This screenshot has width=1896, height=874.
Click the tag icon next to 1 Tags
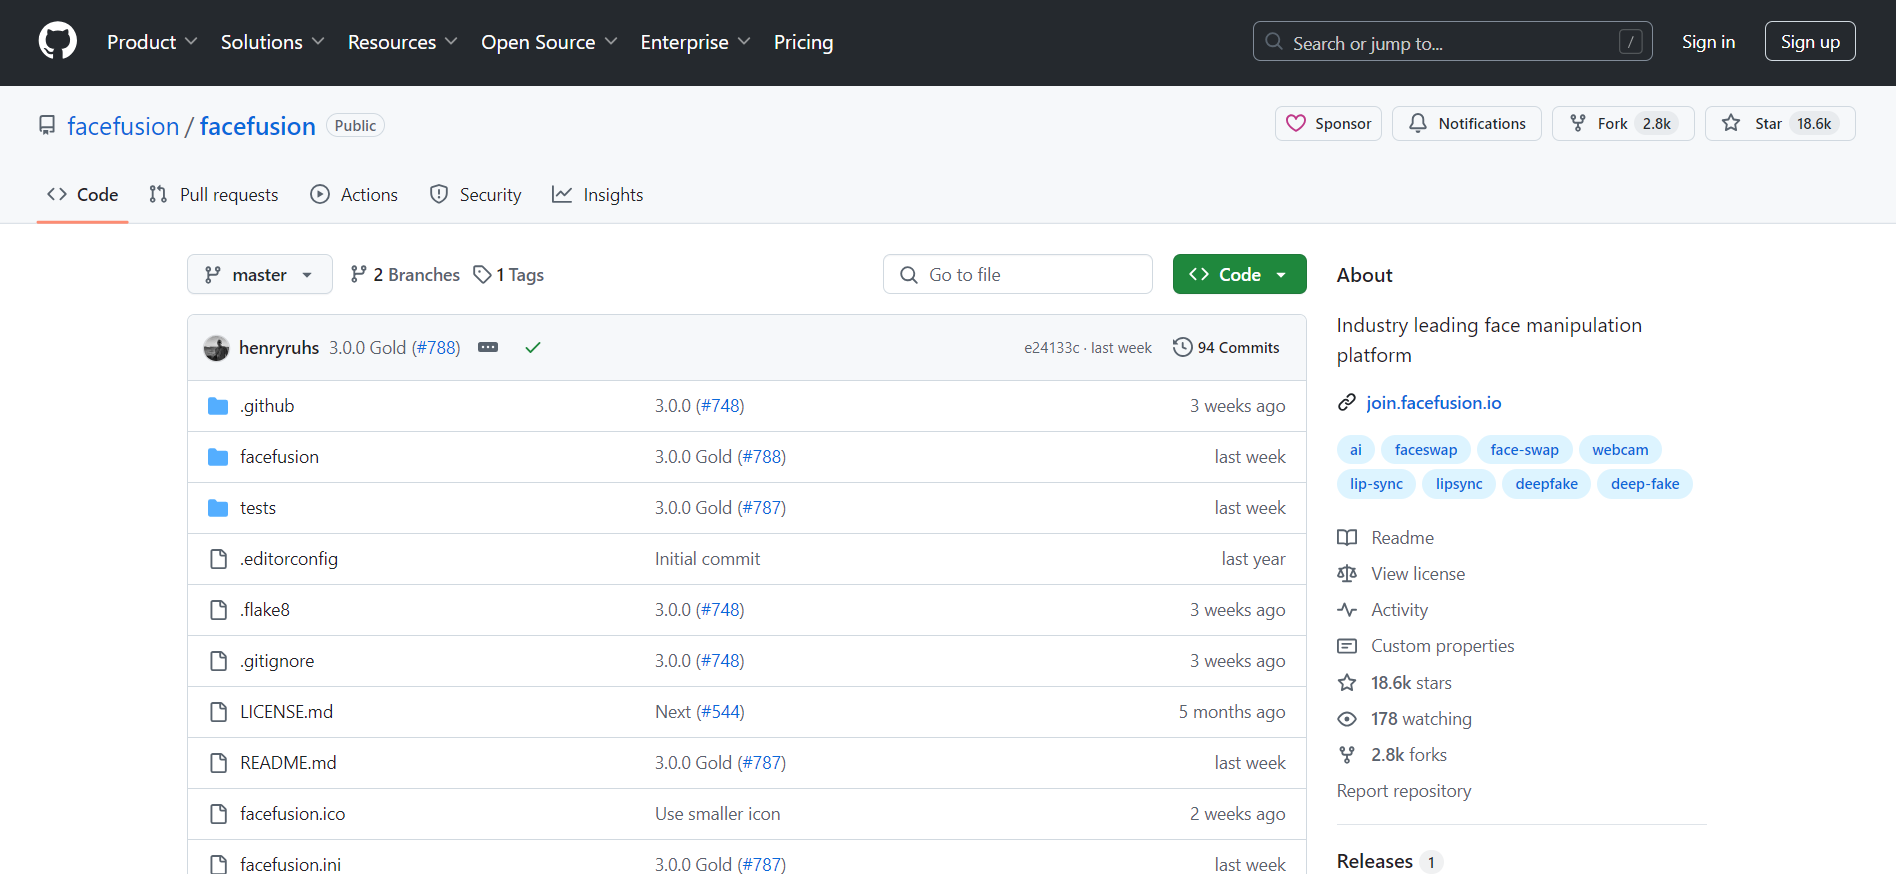(x=482, y=274)
